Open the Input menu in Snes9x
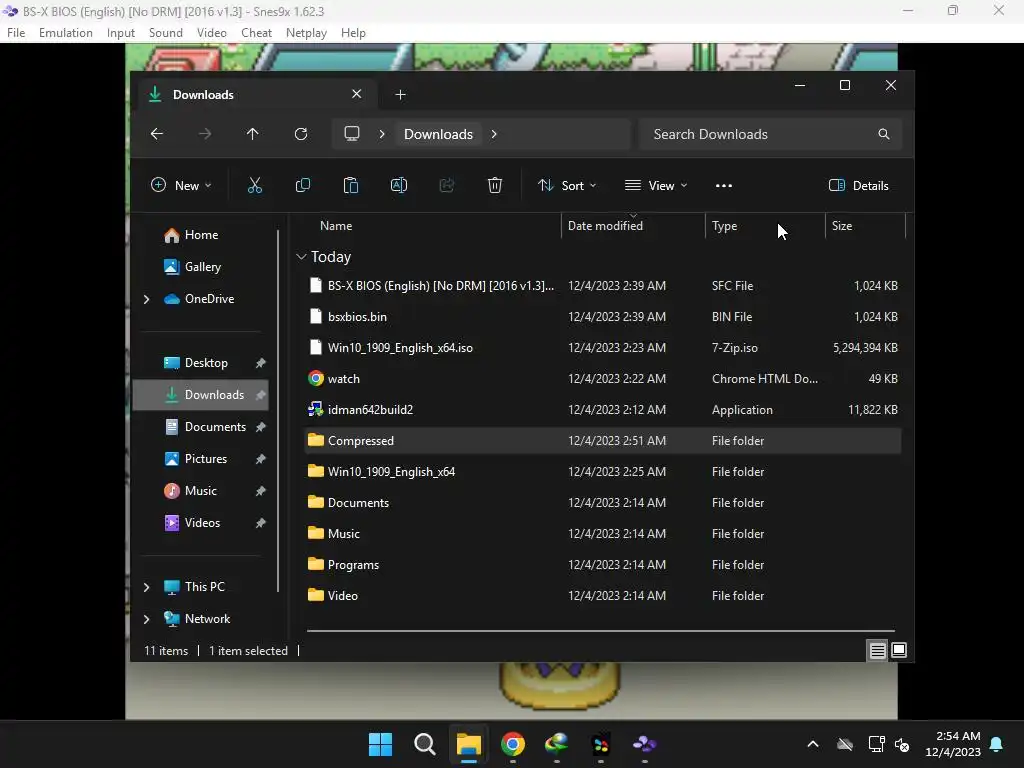This screenshot has height=768, width=1024. (x=121, y=33)
